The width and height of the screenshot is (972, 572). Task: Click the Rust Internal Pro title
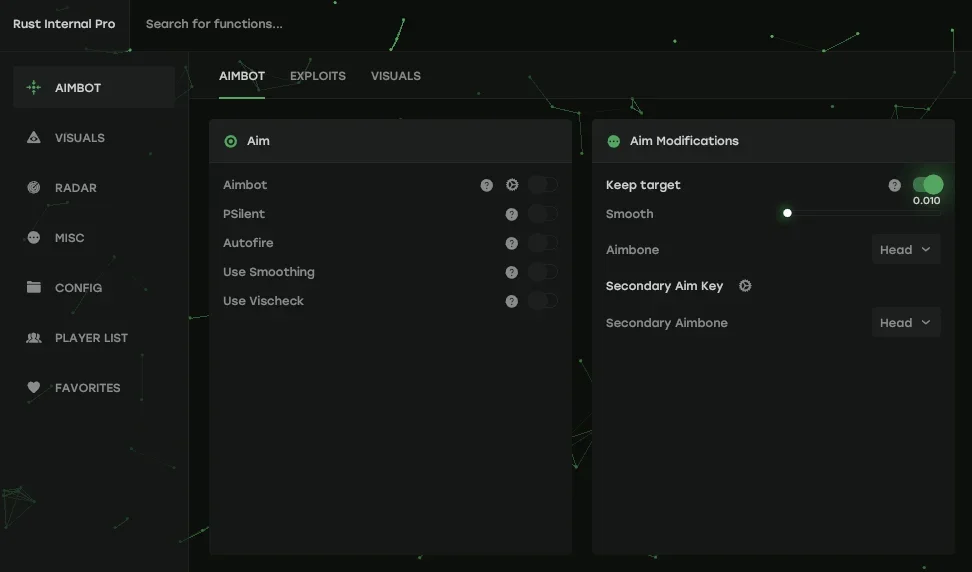pyautogui.click(x=64, y=24)
